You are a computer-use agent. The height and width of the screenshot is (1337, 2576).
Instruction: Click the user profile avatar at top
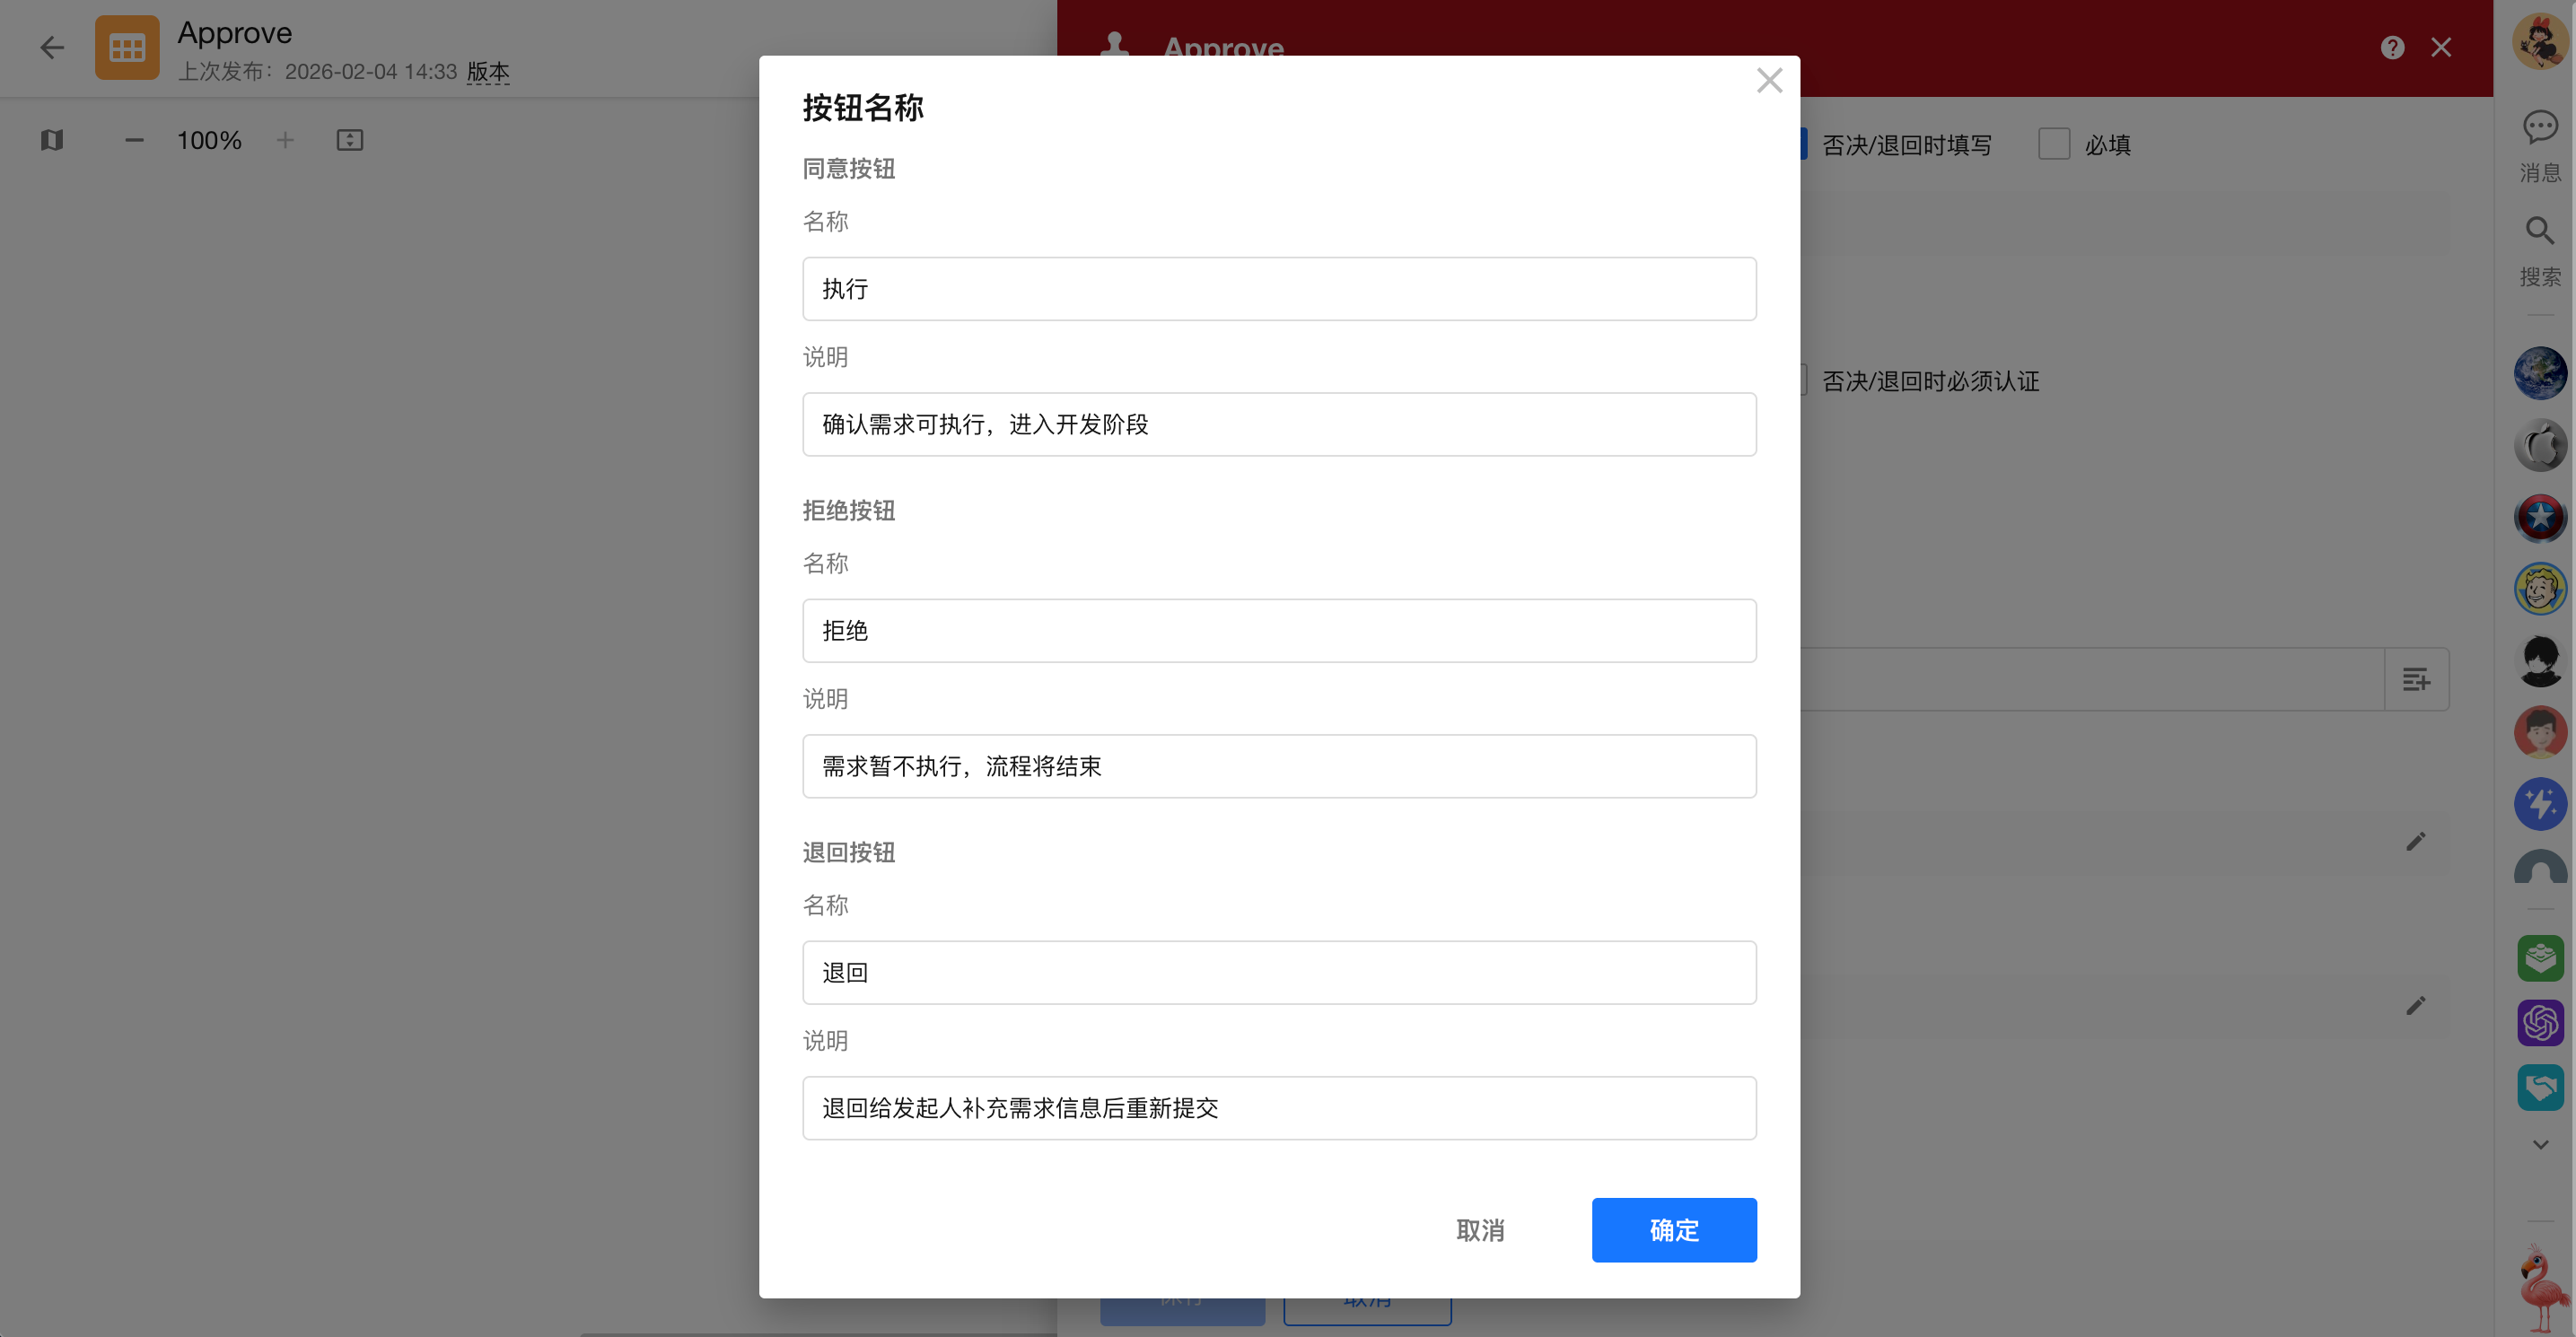2540,42
